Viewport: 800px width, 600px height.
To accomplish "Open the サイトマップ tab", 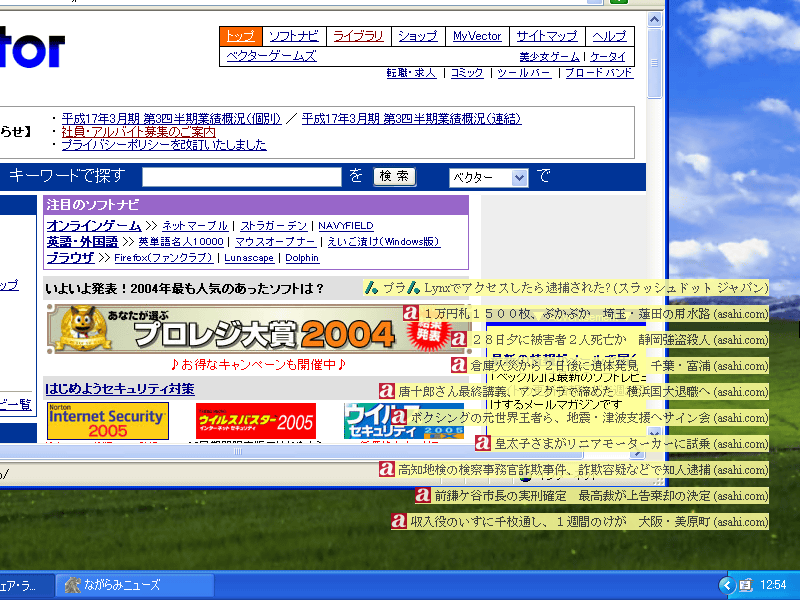I will tap(546, 36).
